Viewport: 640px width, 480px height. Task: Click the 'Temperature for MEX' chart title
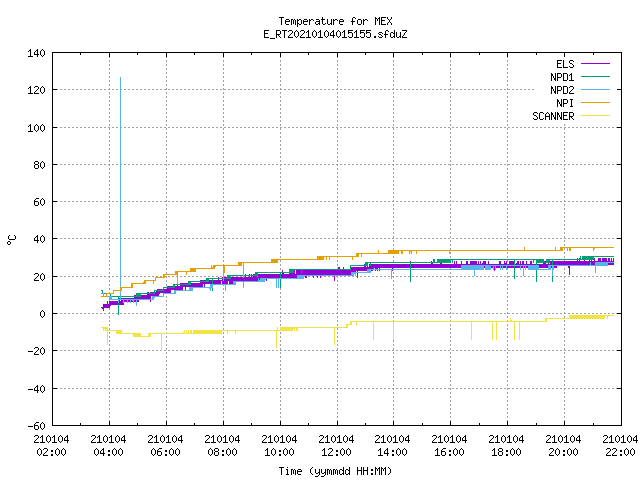point(335,21)
